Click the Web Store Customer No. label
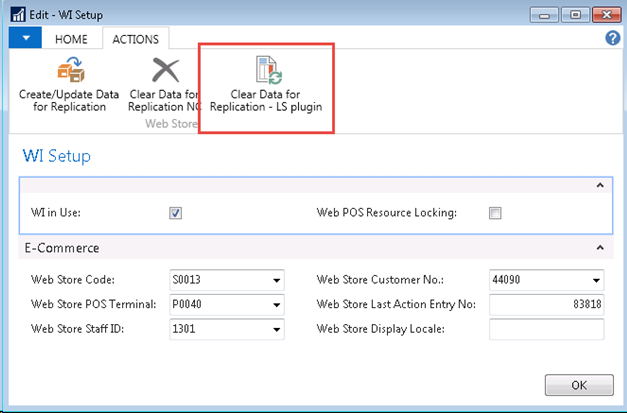 tap(380, 280)
